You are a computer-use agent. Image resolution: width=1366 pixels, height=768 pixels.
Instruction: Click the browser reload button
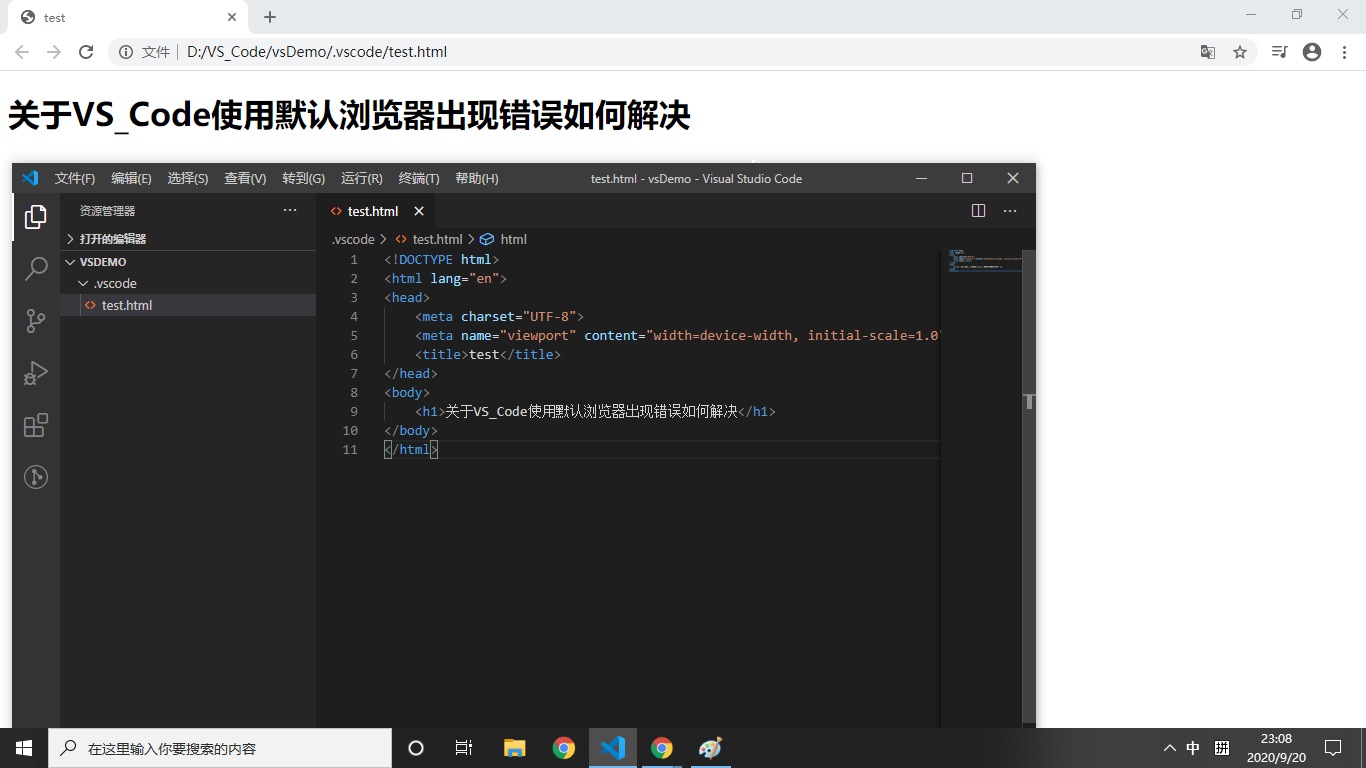click(x=86, y=51)
